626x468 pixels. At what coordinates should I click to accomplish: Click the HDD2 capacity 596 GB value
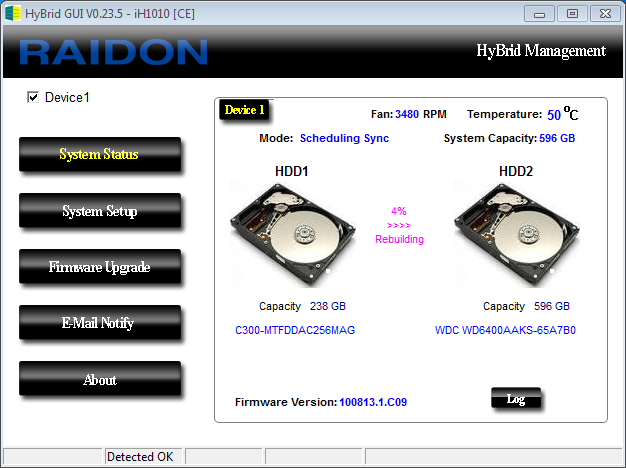point(552,306)
